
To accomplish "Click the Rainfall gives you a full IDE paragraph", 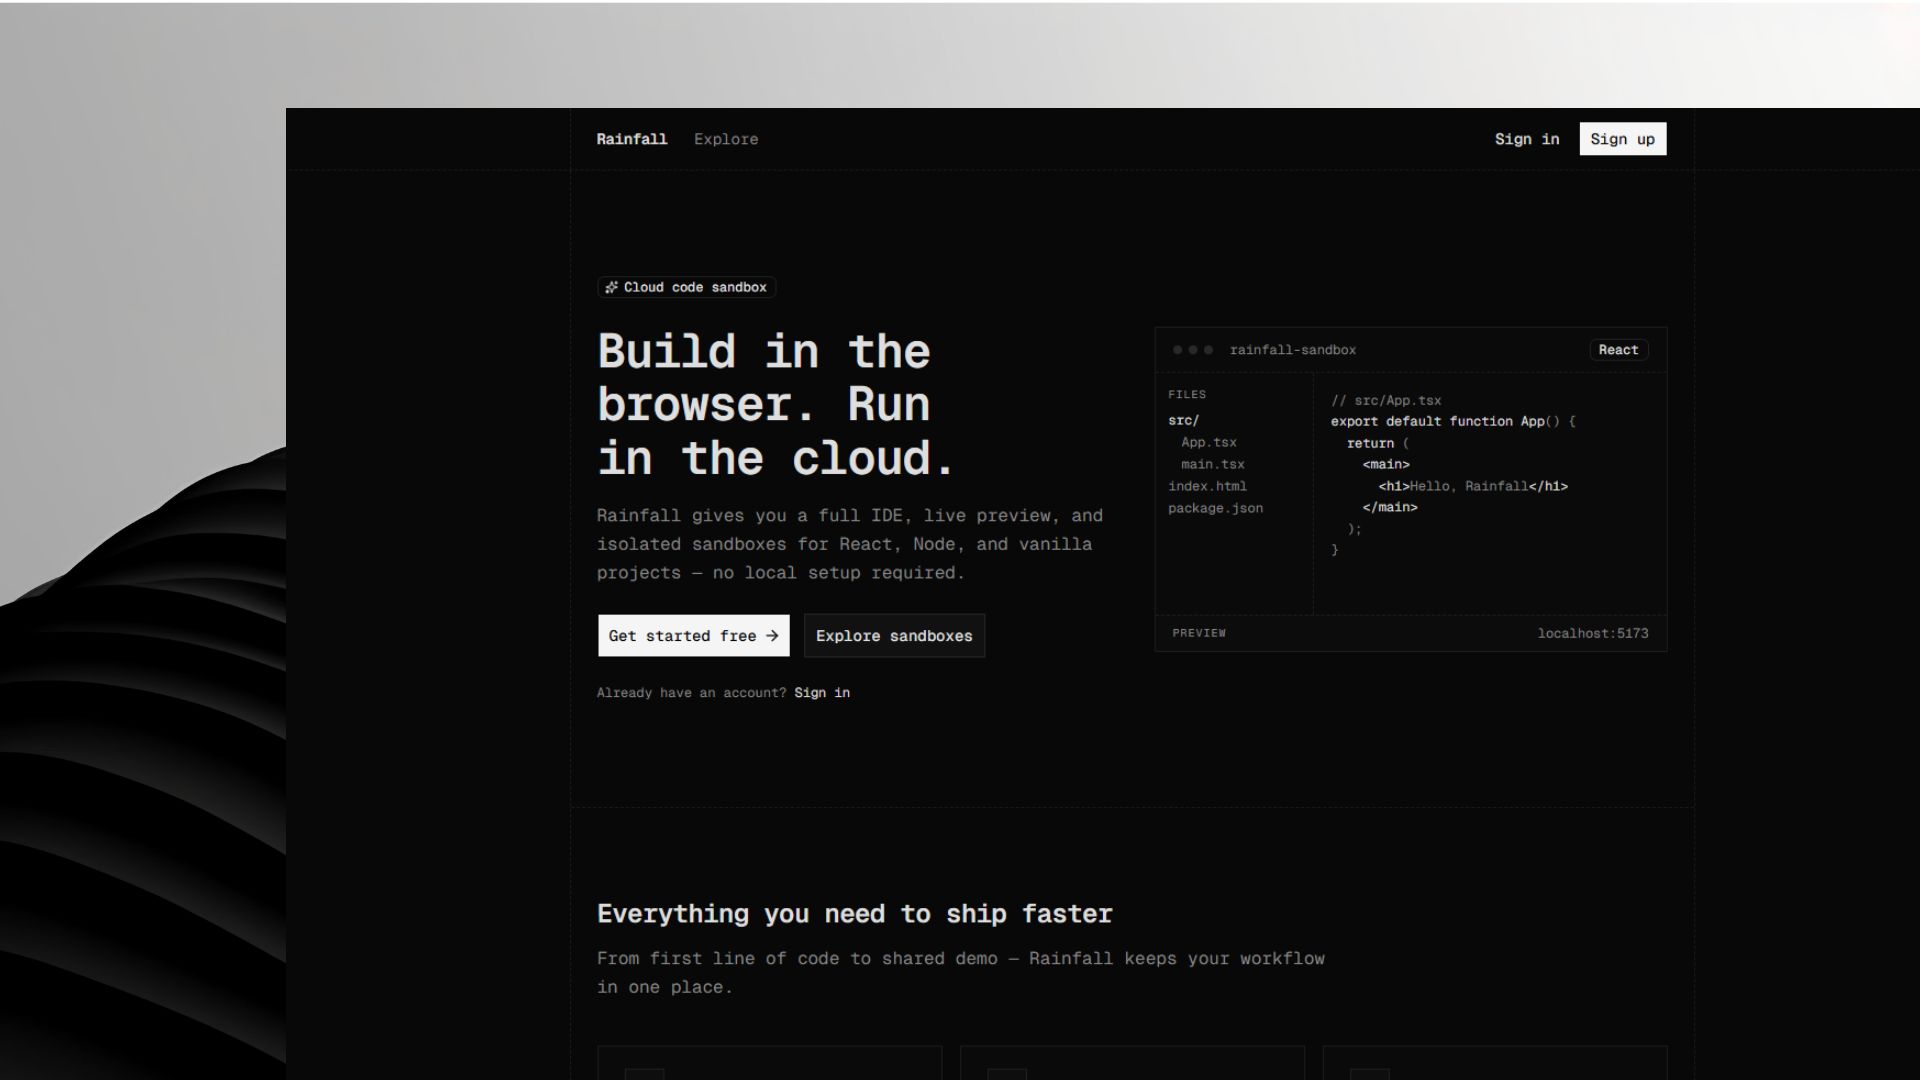I will click(850, 544).
